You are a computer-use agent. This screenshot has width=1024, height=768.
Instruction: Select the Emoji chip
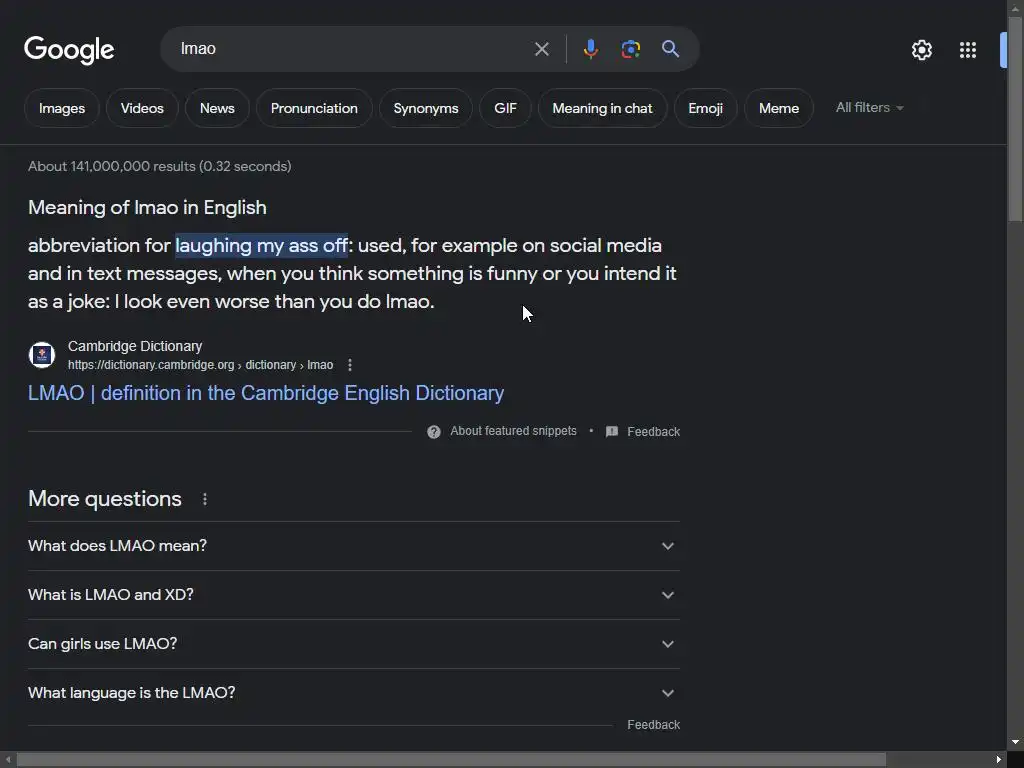(x=705, y=108)
